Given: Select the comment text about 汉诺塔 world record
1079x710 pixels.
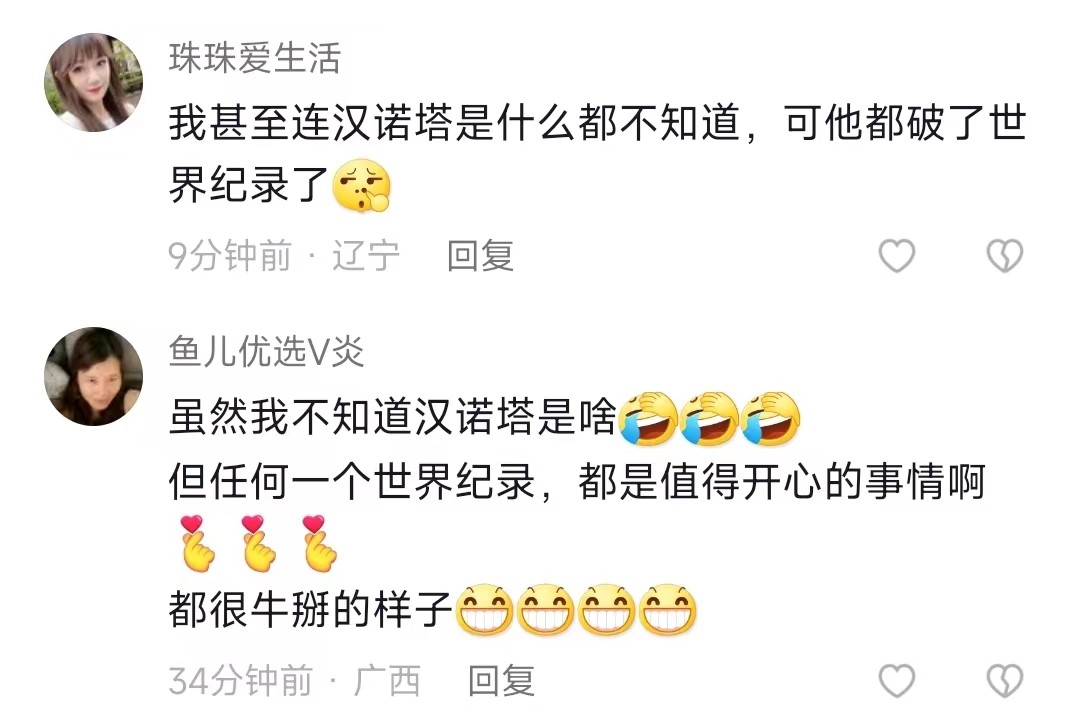Looking at the screenshot, I should (597, 154).
